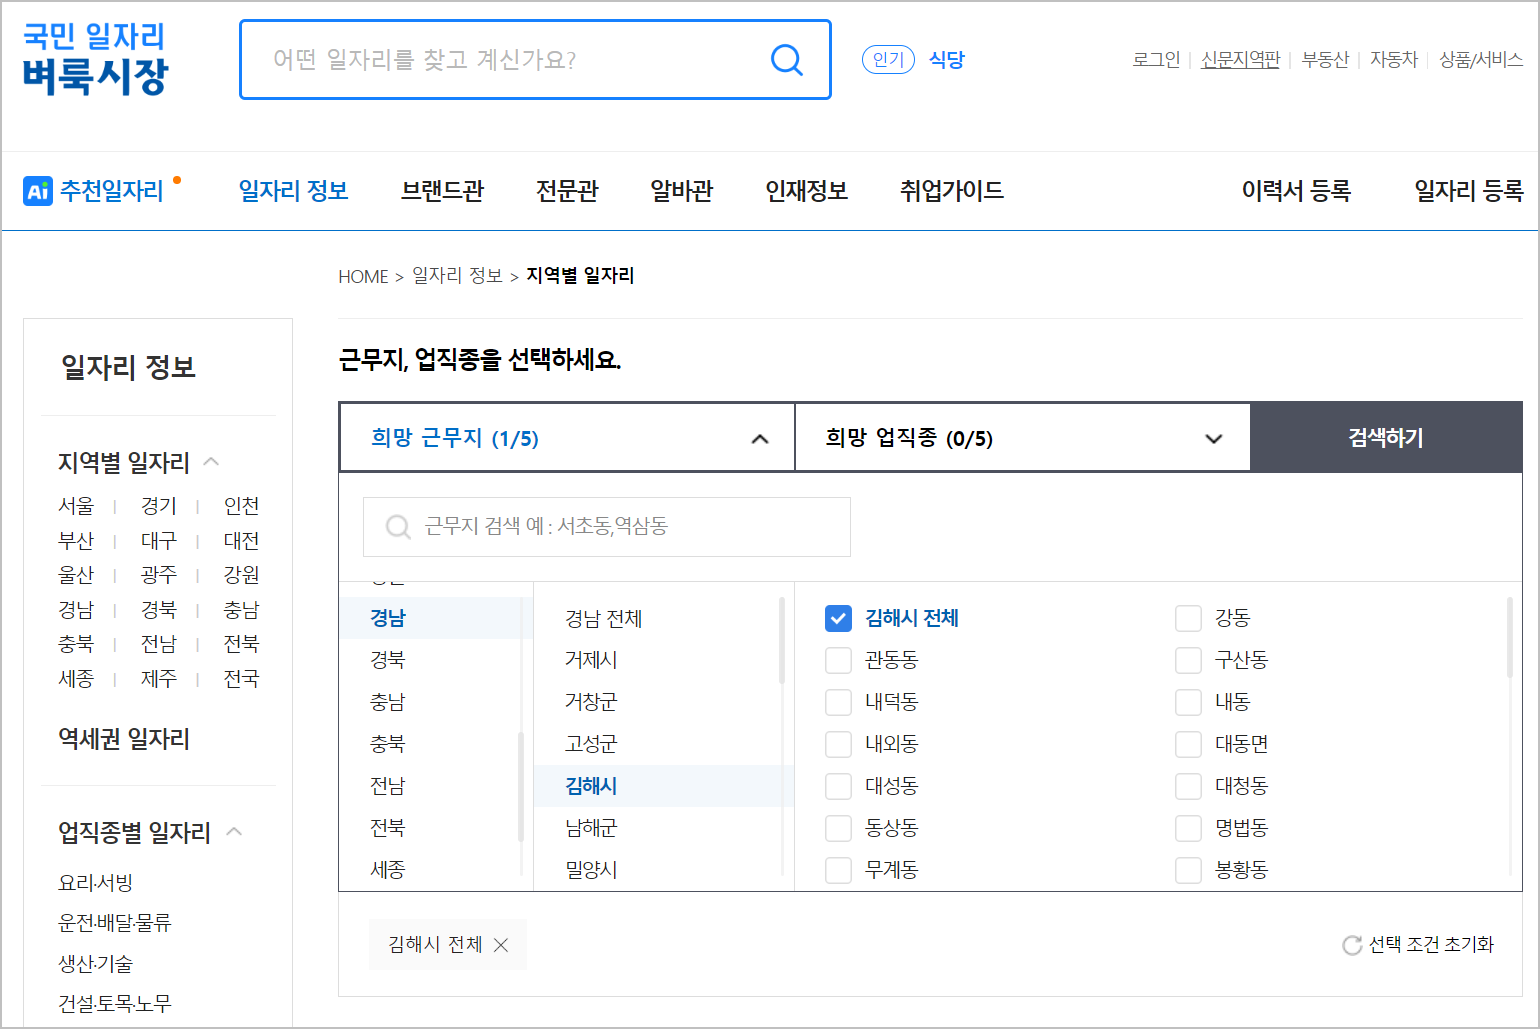Select 거제시 in the city list
Viewport: 1540px width, 1029px height.
tap(591, 660)
